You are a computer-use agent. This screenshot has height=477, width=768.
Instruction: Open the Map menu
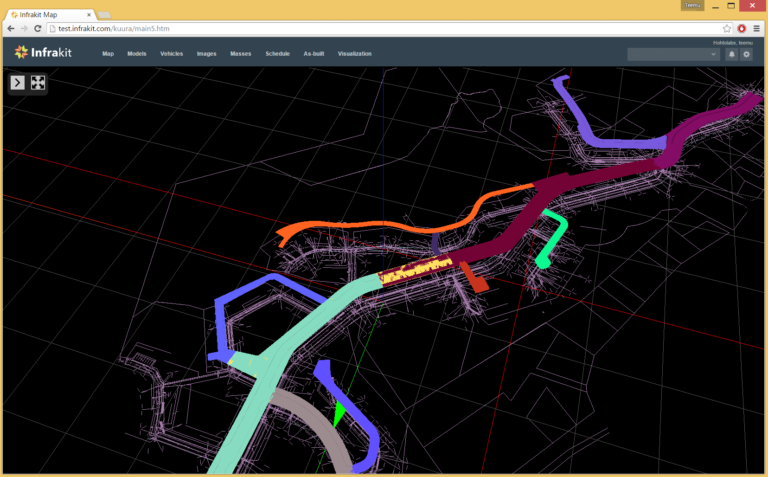tap(108, 53)
